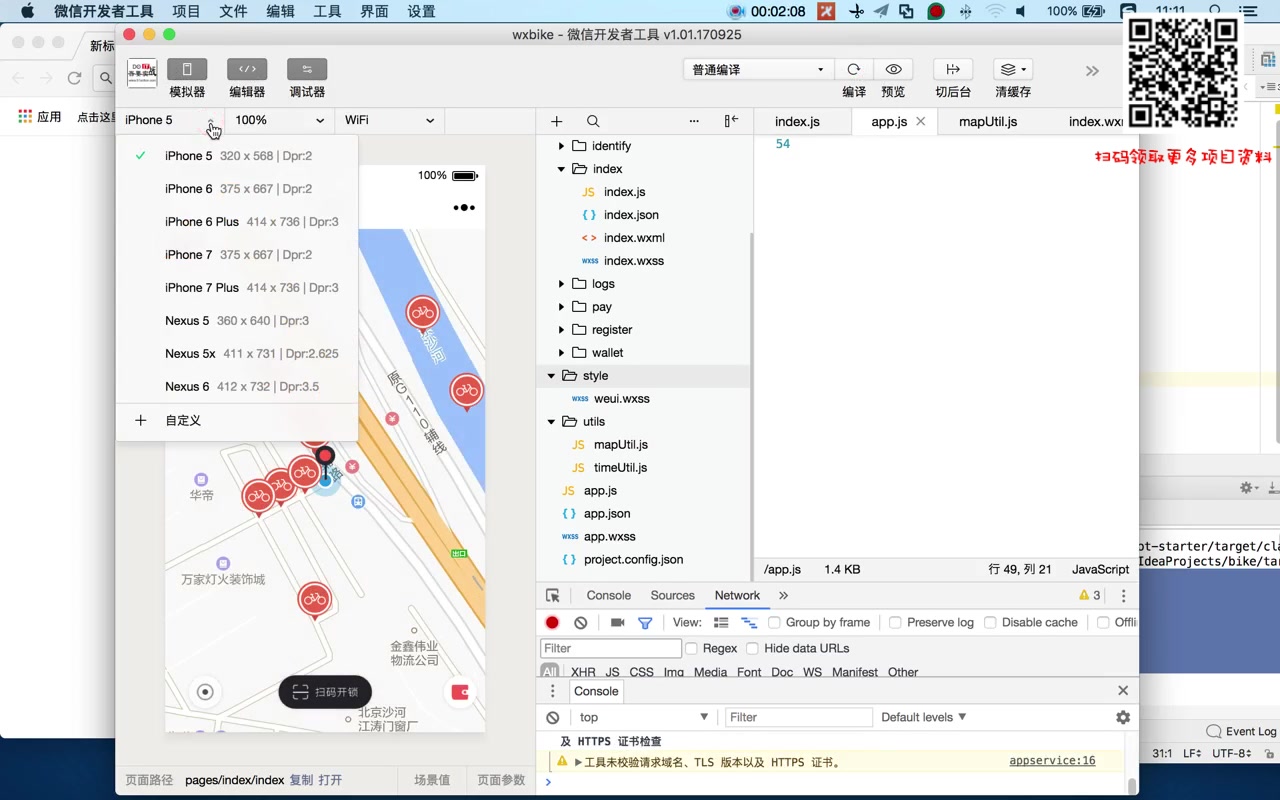Open devtools three-dot menu
Screen dimensions: 1280x800
[x=1123, y=595]
